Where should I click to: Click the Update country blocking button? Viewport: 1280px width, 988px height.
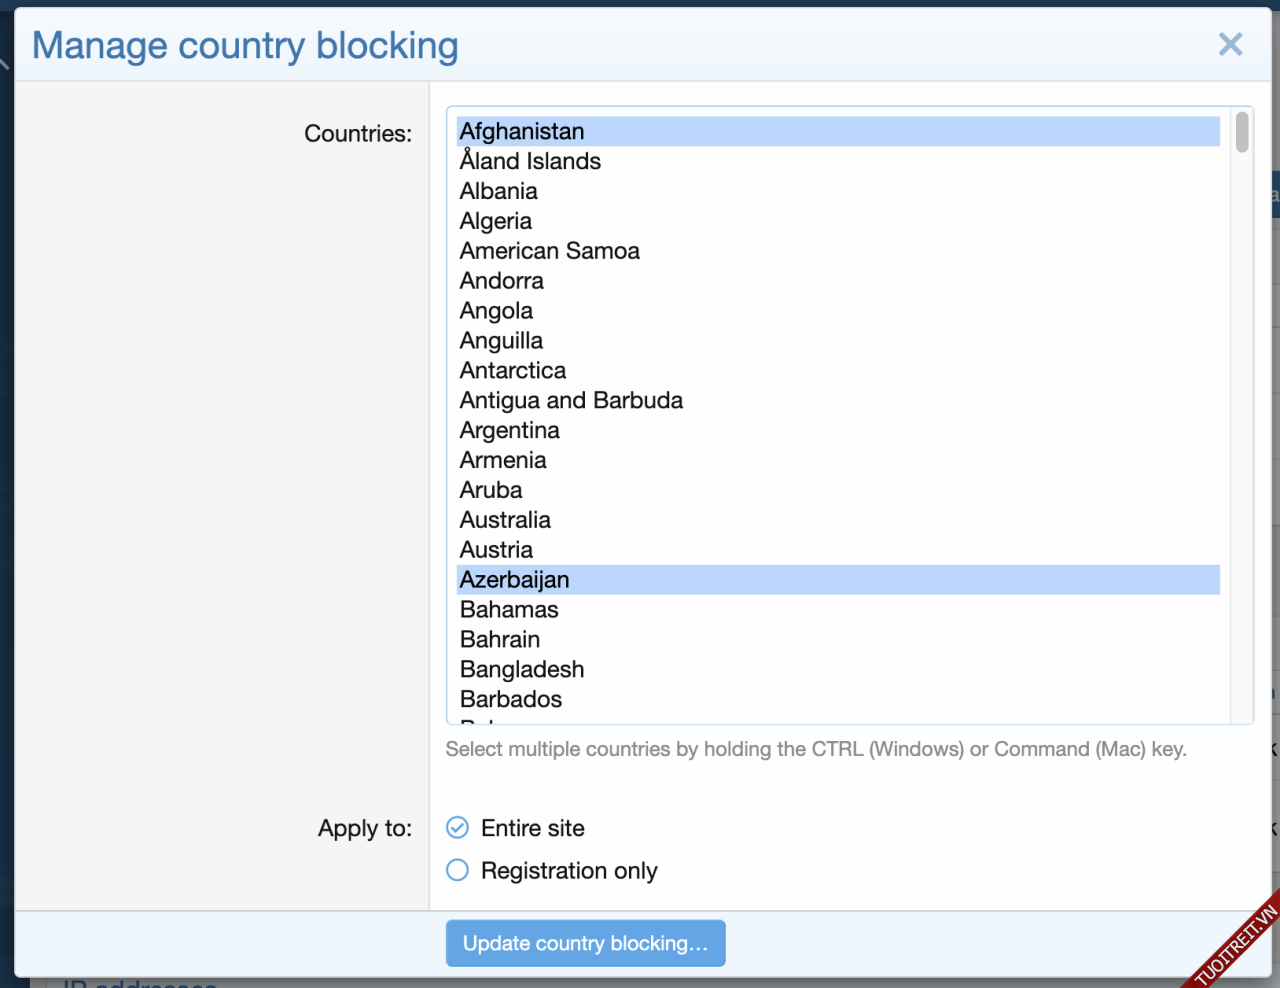(x=585, y=943)
